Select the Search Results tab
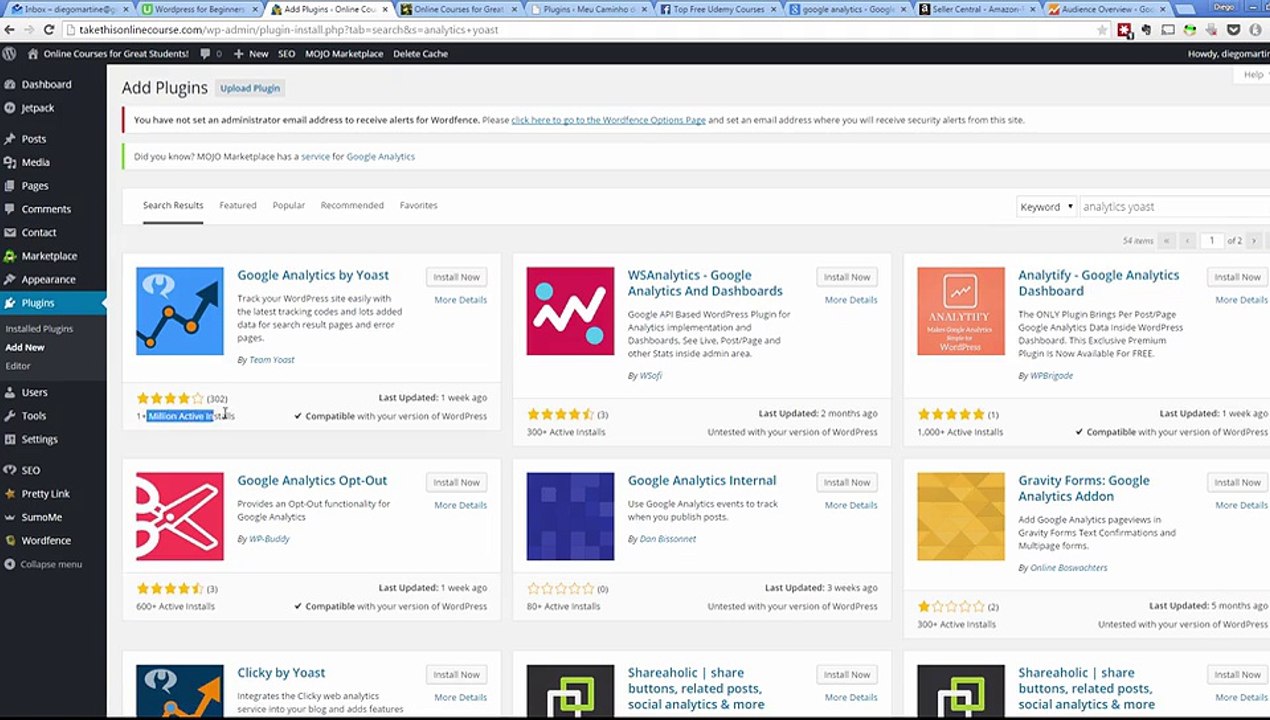This screenshot has height=720, width=1270. coord(173,205)
